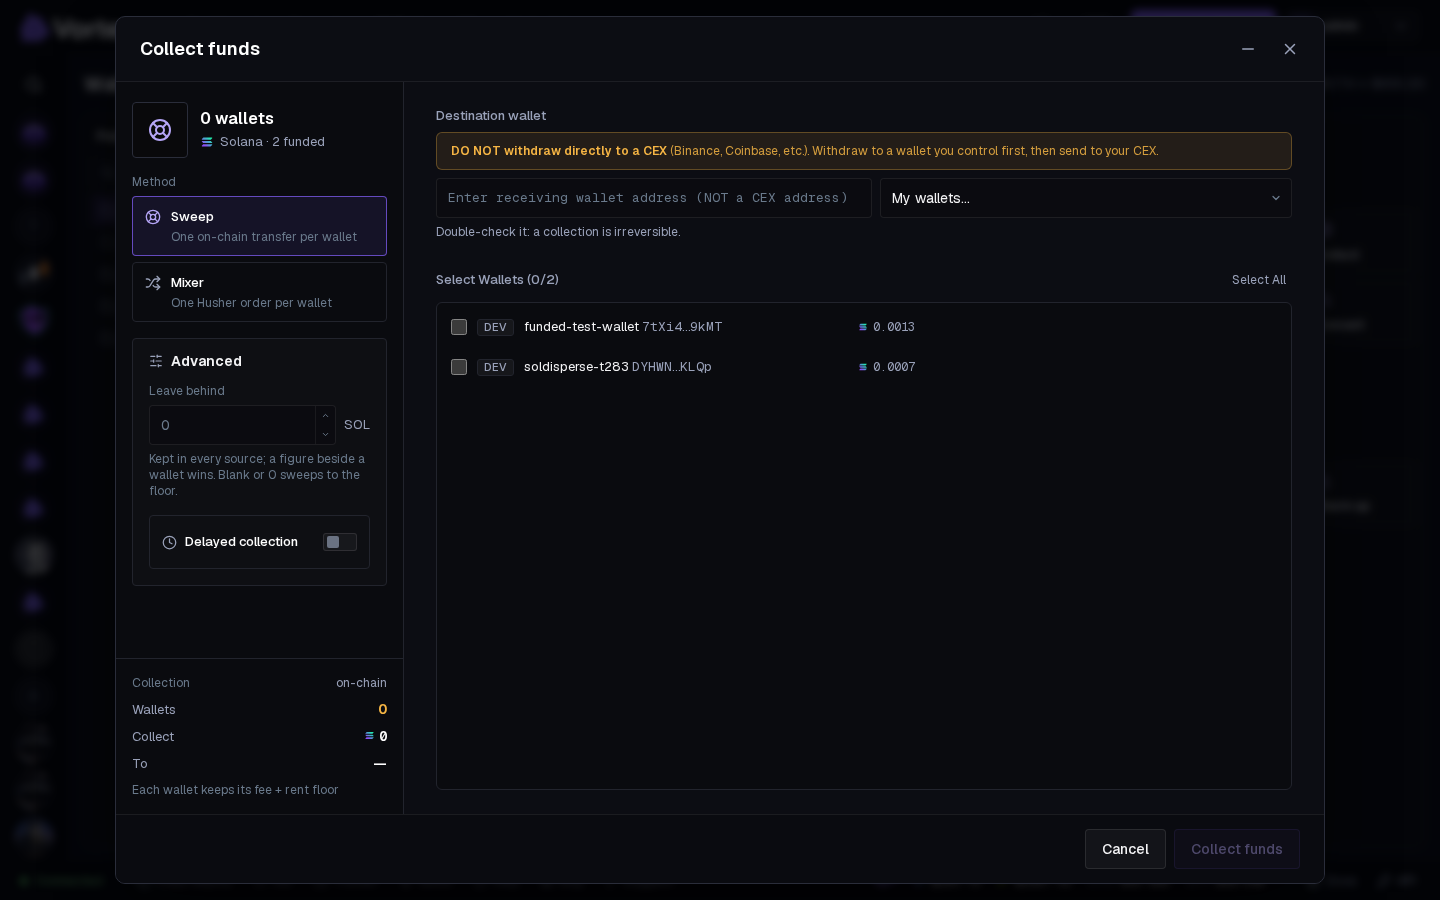The image size is (1440, 900).
Task: Click the DEV tag on funded-test-wallet
Action: (495, 327)
